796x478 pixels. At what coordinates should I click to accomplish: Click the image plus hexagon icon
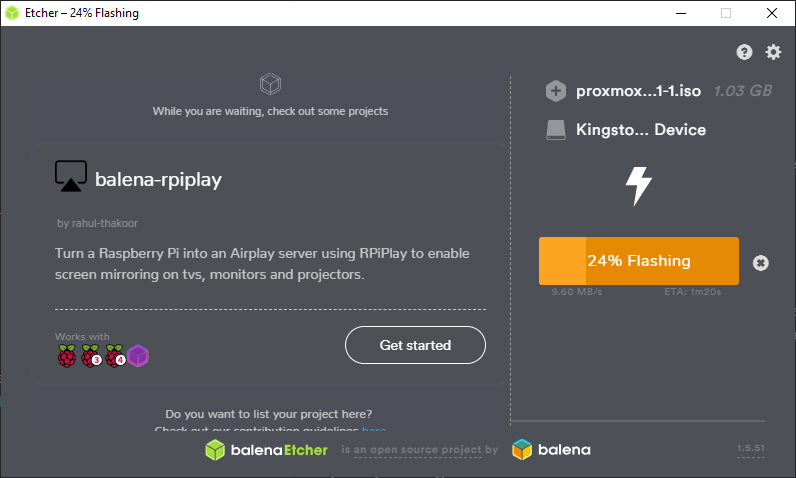(556, 91)
